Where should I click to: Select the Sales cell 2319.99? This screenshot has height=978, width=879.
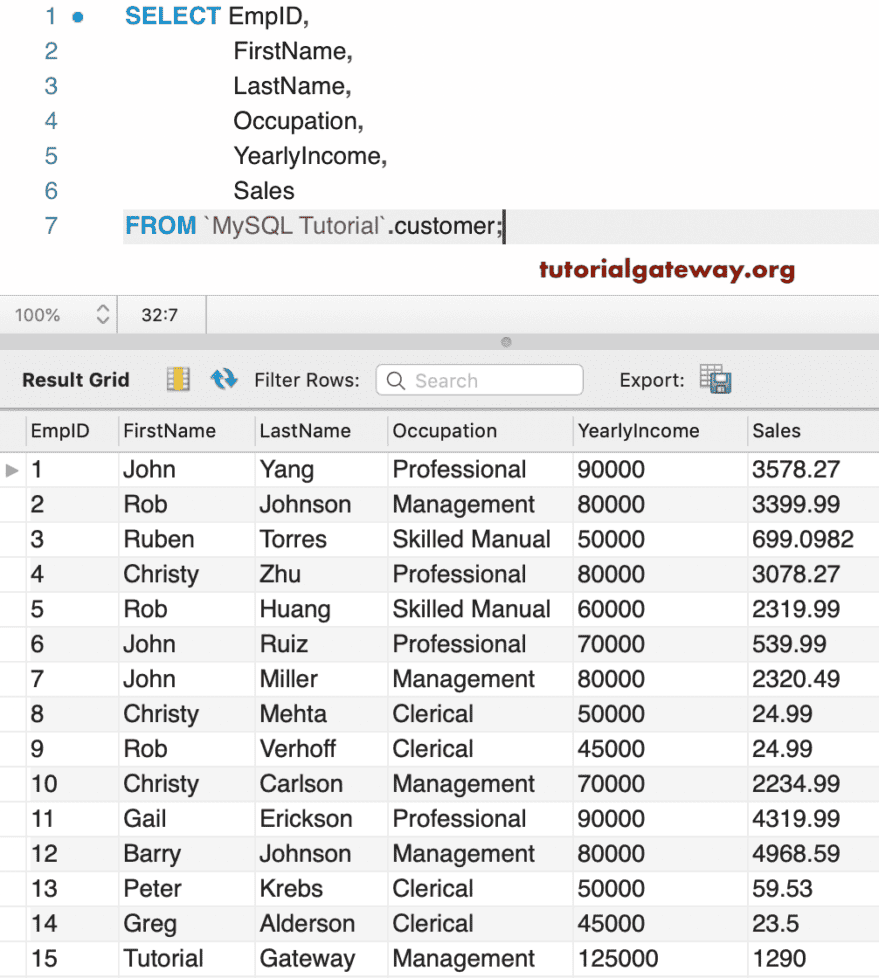click(x=813, y=609)
